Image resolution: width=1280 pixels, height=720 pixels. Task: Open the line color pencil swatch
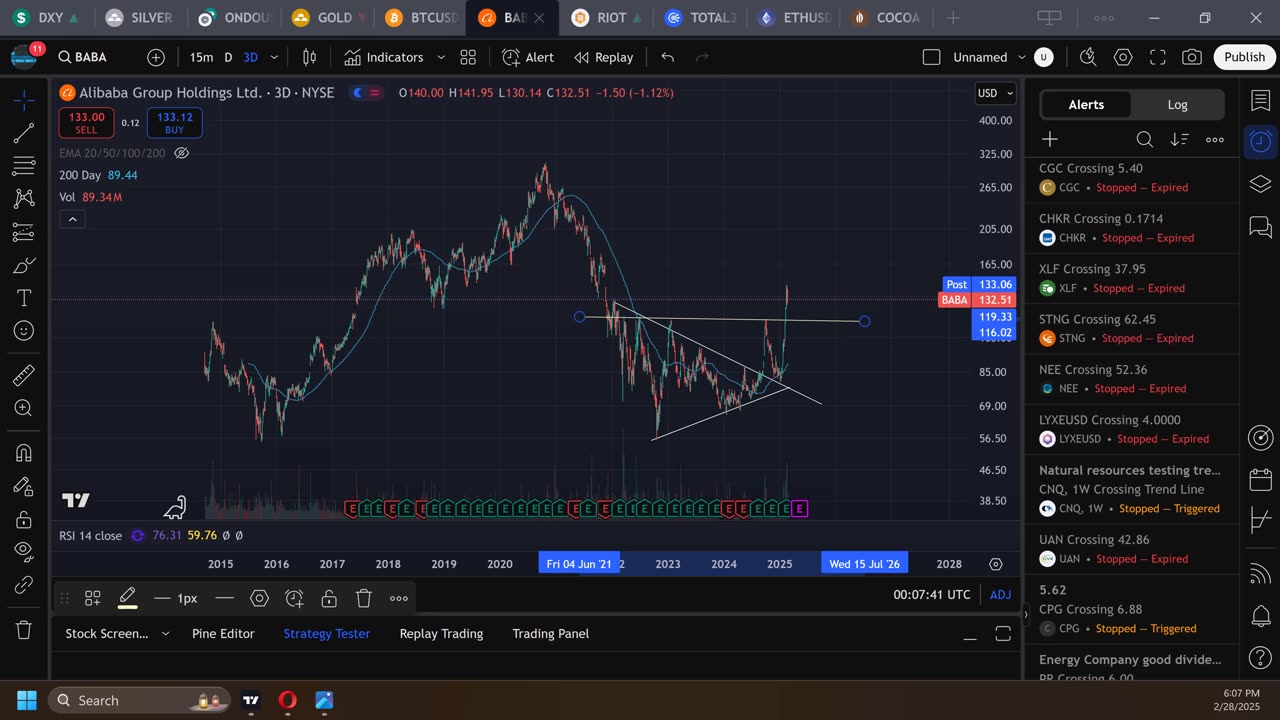128,598
